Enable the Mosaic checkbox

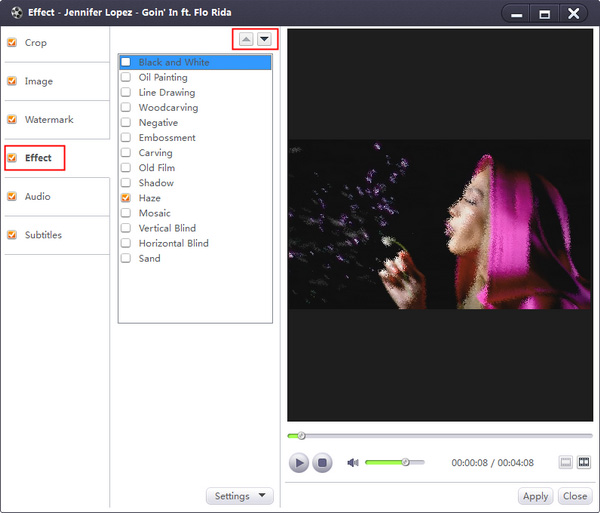pos(126,213)
